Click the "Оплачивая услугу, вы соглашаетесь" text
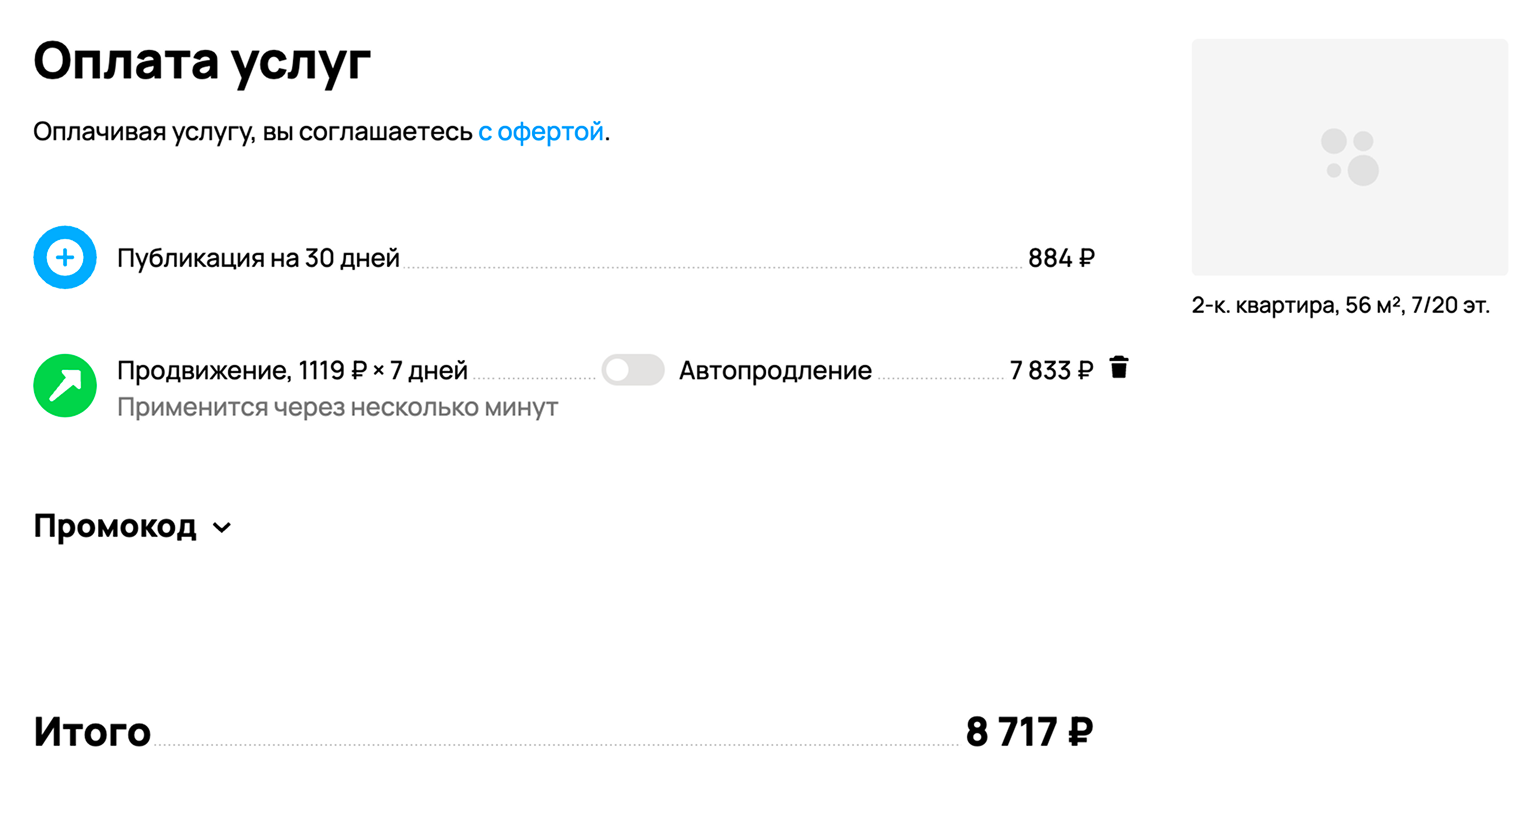This screenshot has width=1540, height=835. [x=253, y=132]
